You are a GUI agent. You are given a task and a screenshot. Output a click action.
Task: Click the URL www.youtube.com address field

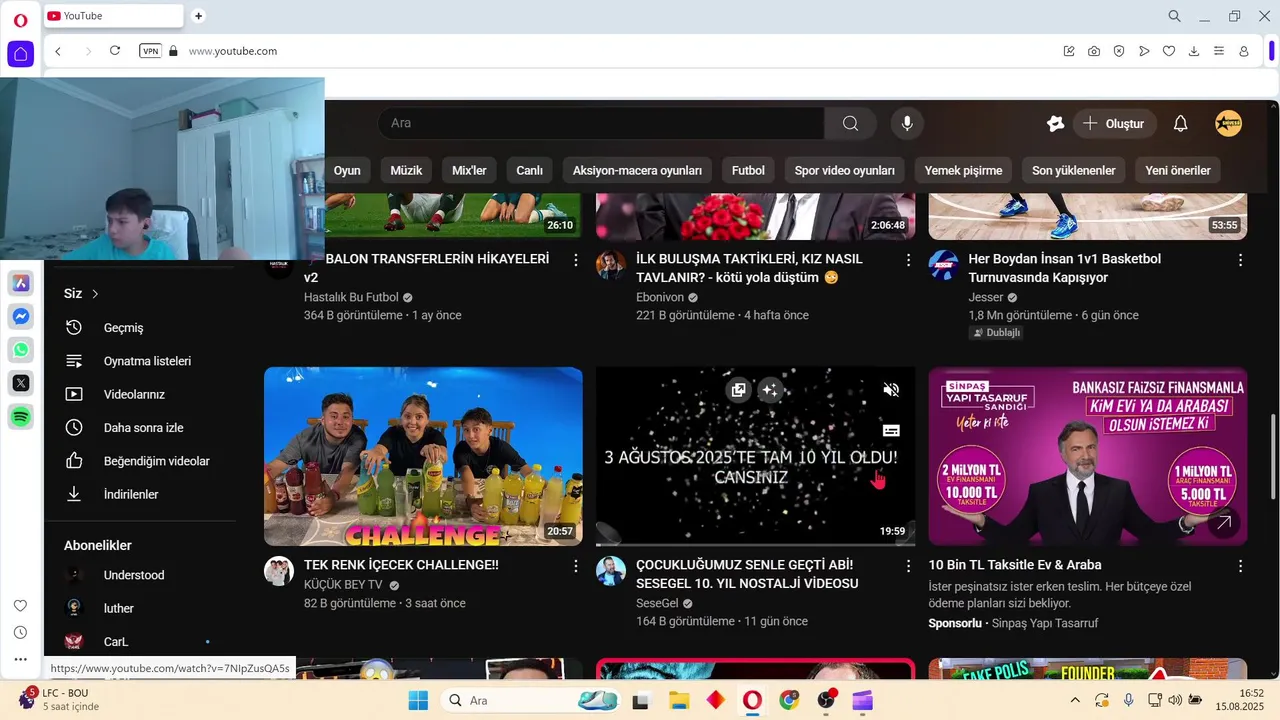(233, 51)
